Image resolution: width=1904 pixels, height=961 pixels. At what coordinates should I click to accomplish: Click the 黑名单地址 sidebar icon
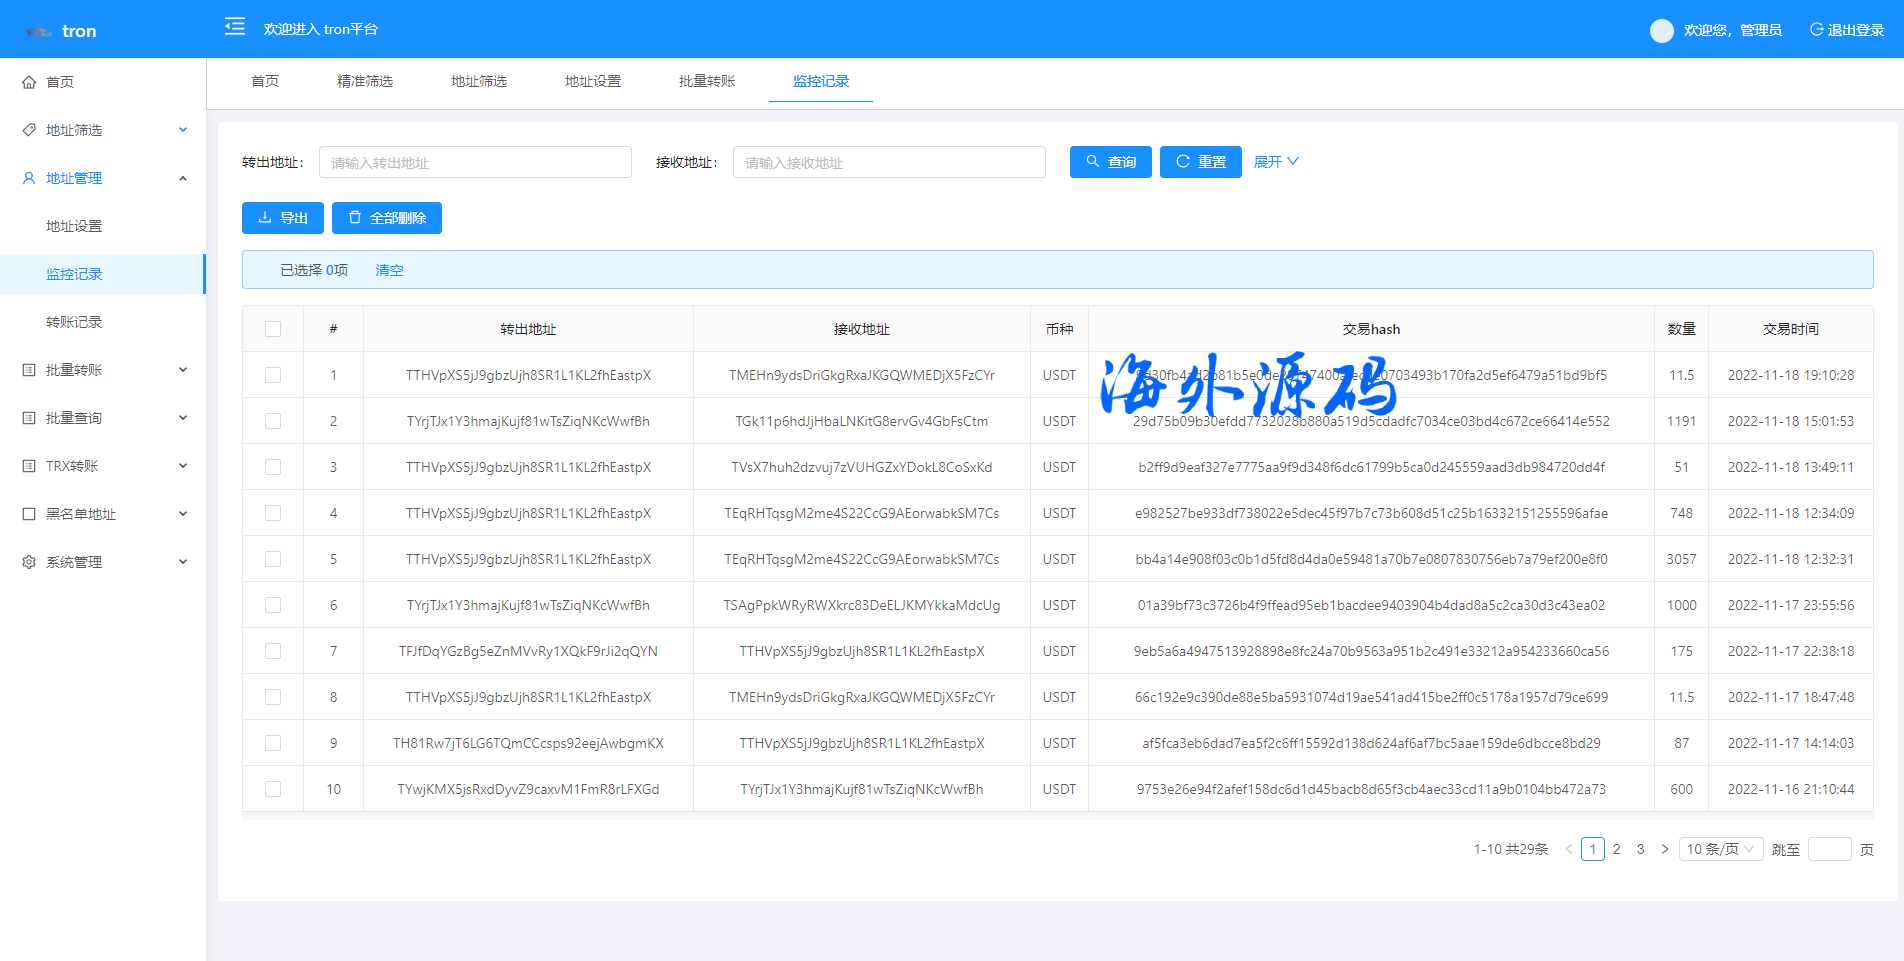coord(29,514)
